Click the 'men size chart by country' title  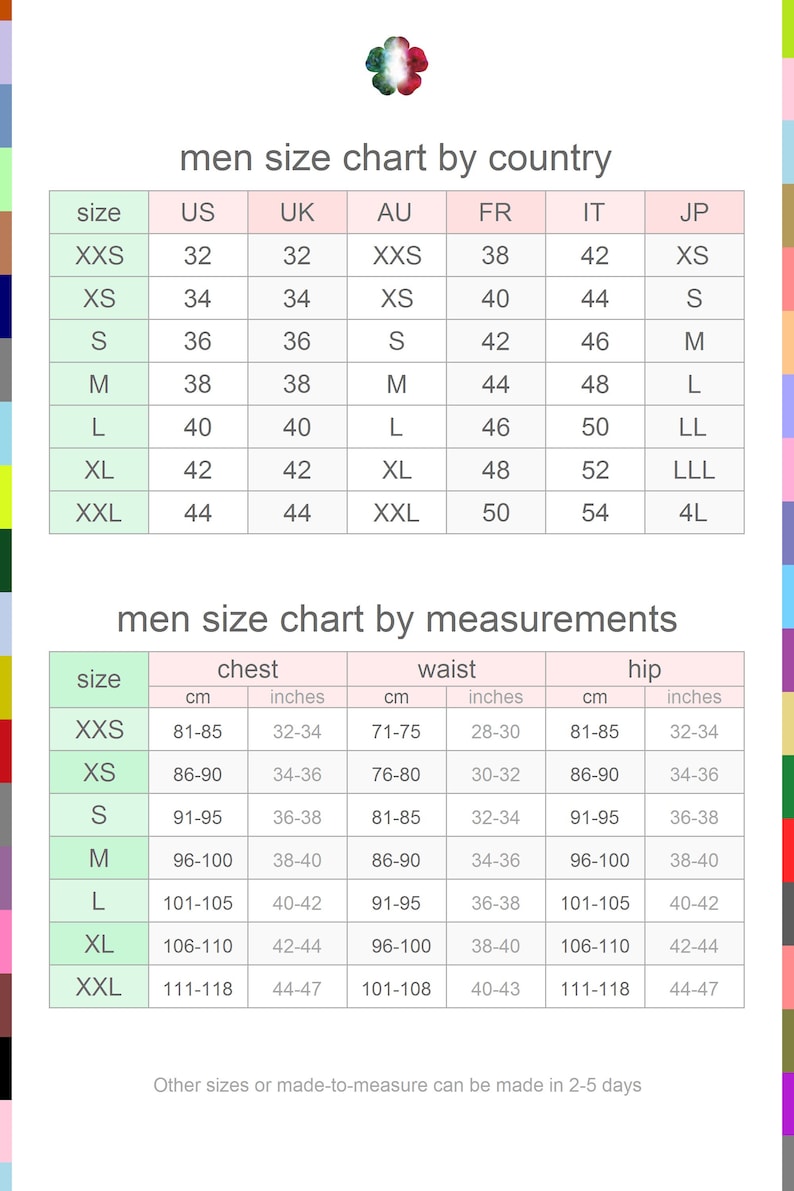[395, 158]
